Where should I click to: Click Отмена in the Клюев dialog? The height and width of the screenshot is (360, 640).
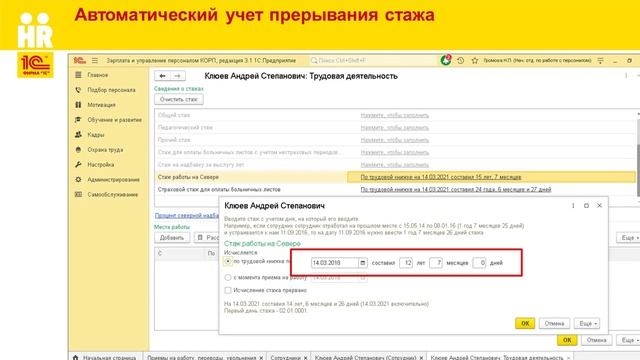[554, 323]
